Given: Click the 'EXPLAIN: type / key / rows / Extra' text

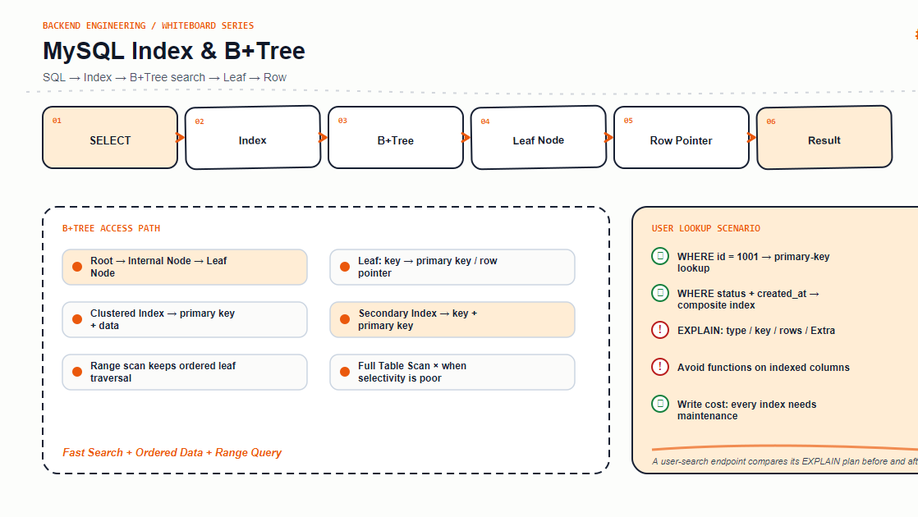Looking at the screenshot, I should tap(756, 330).
